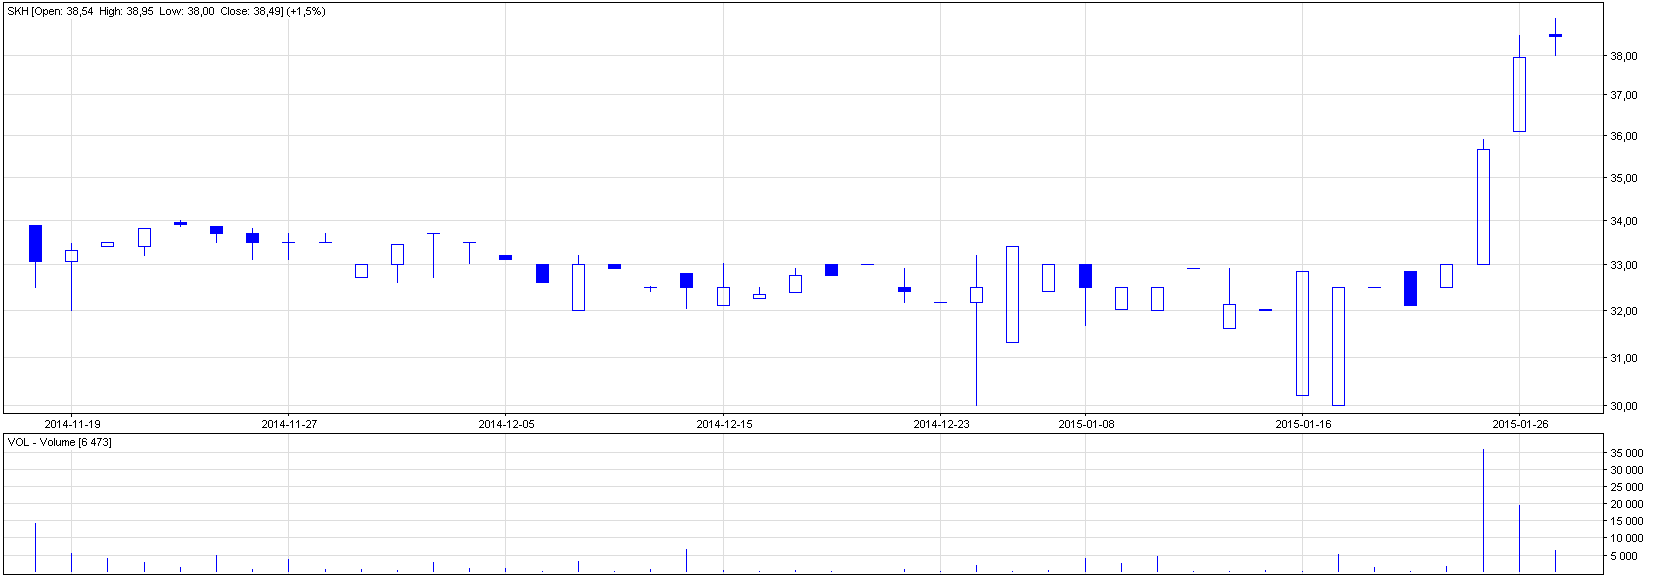Screen dimensions: 1654x579
Task: Select the 36,00 price axis label
Action: click(1623, 136)
